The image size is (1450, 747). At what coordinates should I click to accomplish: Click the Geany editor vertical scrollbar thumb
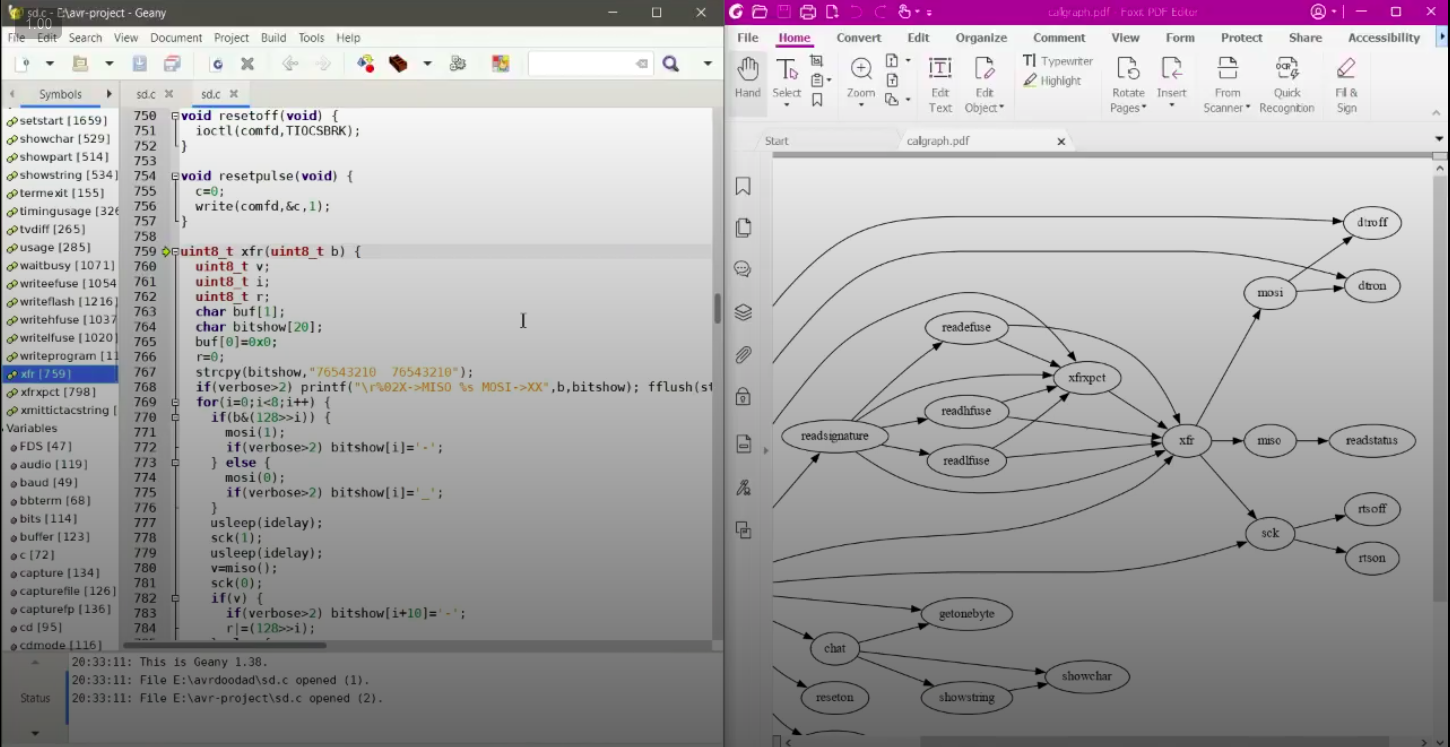click(717, 308)
